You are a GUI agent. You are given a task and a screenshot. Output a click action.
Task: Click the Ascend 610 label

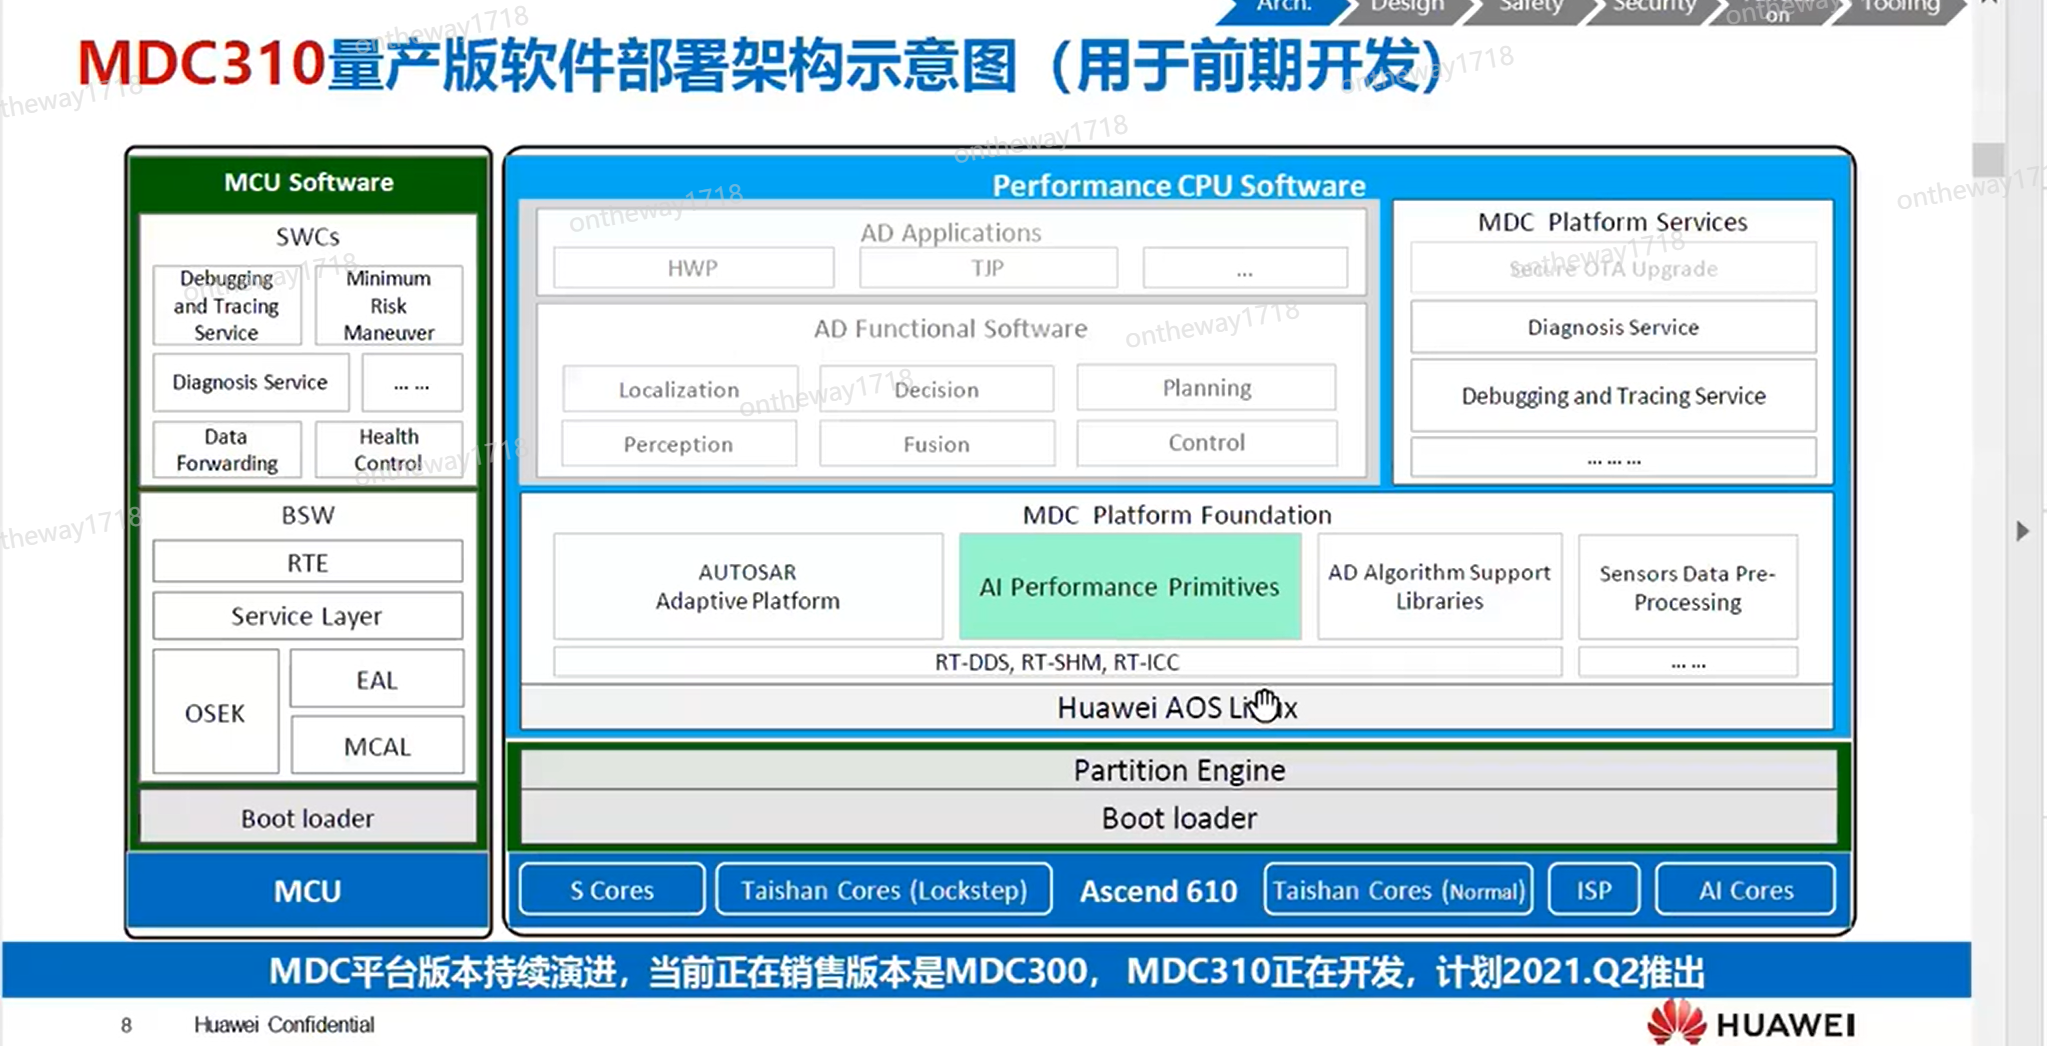click(1158, 891)
